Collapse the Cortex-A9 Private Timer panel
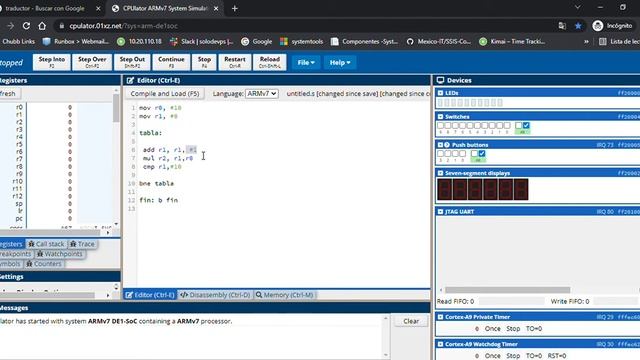This screenshot has height=360, width=640. 440,317
